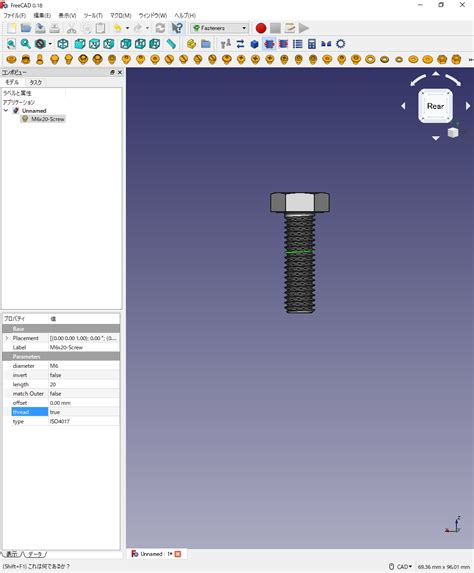The image size is (474, 573).
Task: Click the Left view cube icon
Action: point(155,44)
